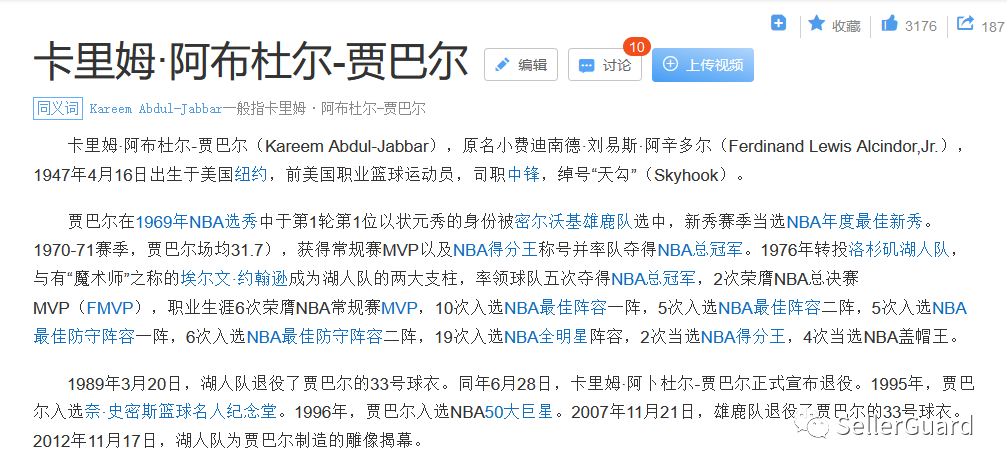1007x467 pixels.
Task: Click NBA得分王 link after 2次当选
Action: click(x=743, y=335)
